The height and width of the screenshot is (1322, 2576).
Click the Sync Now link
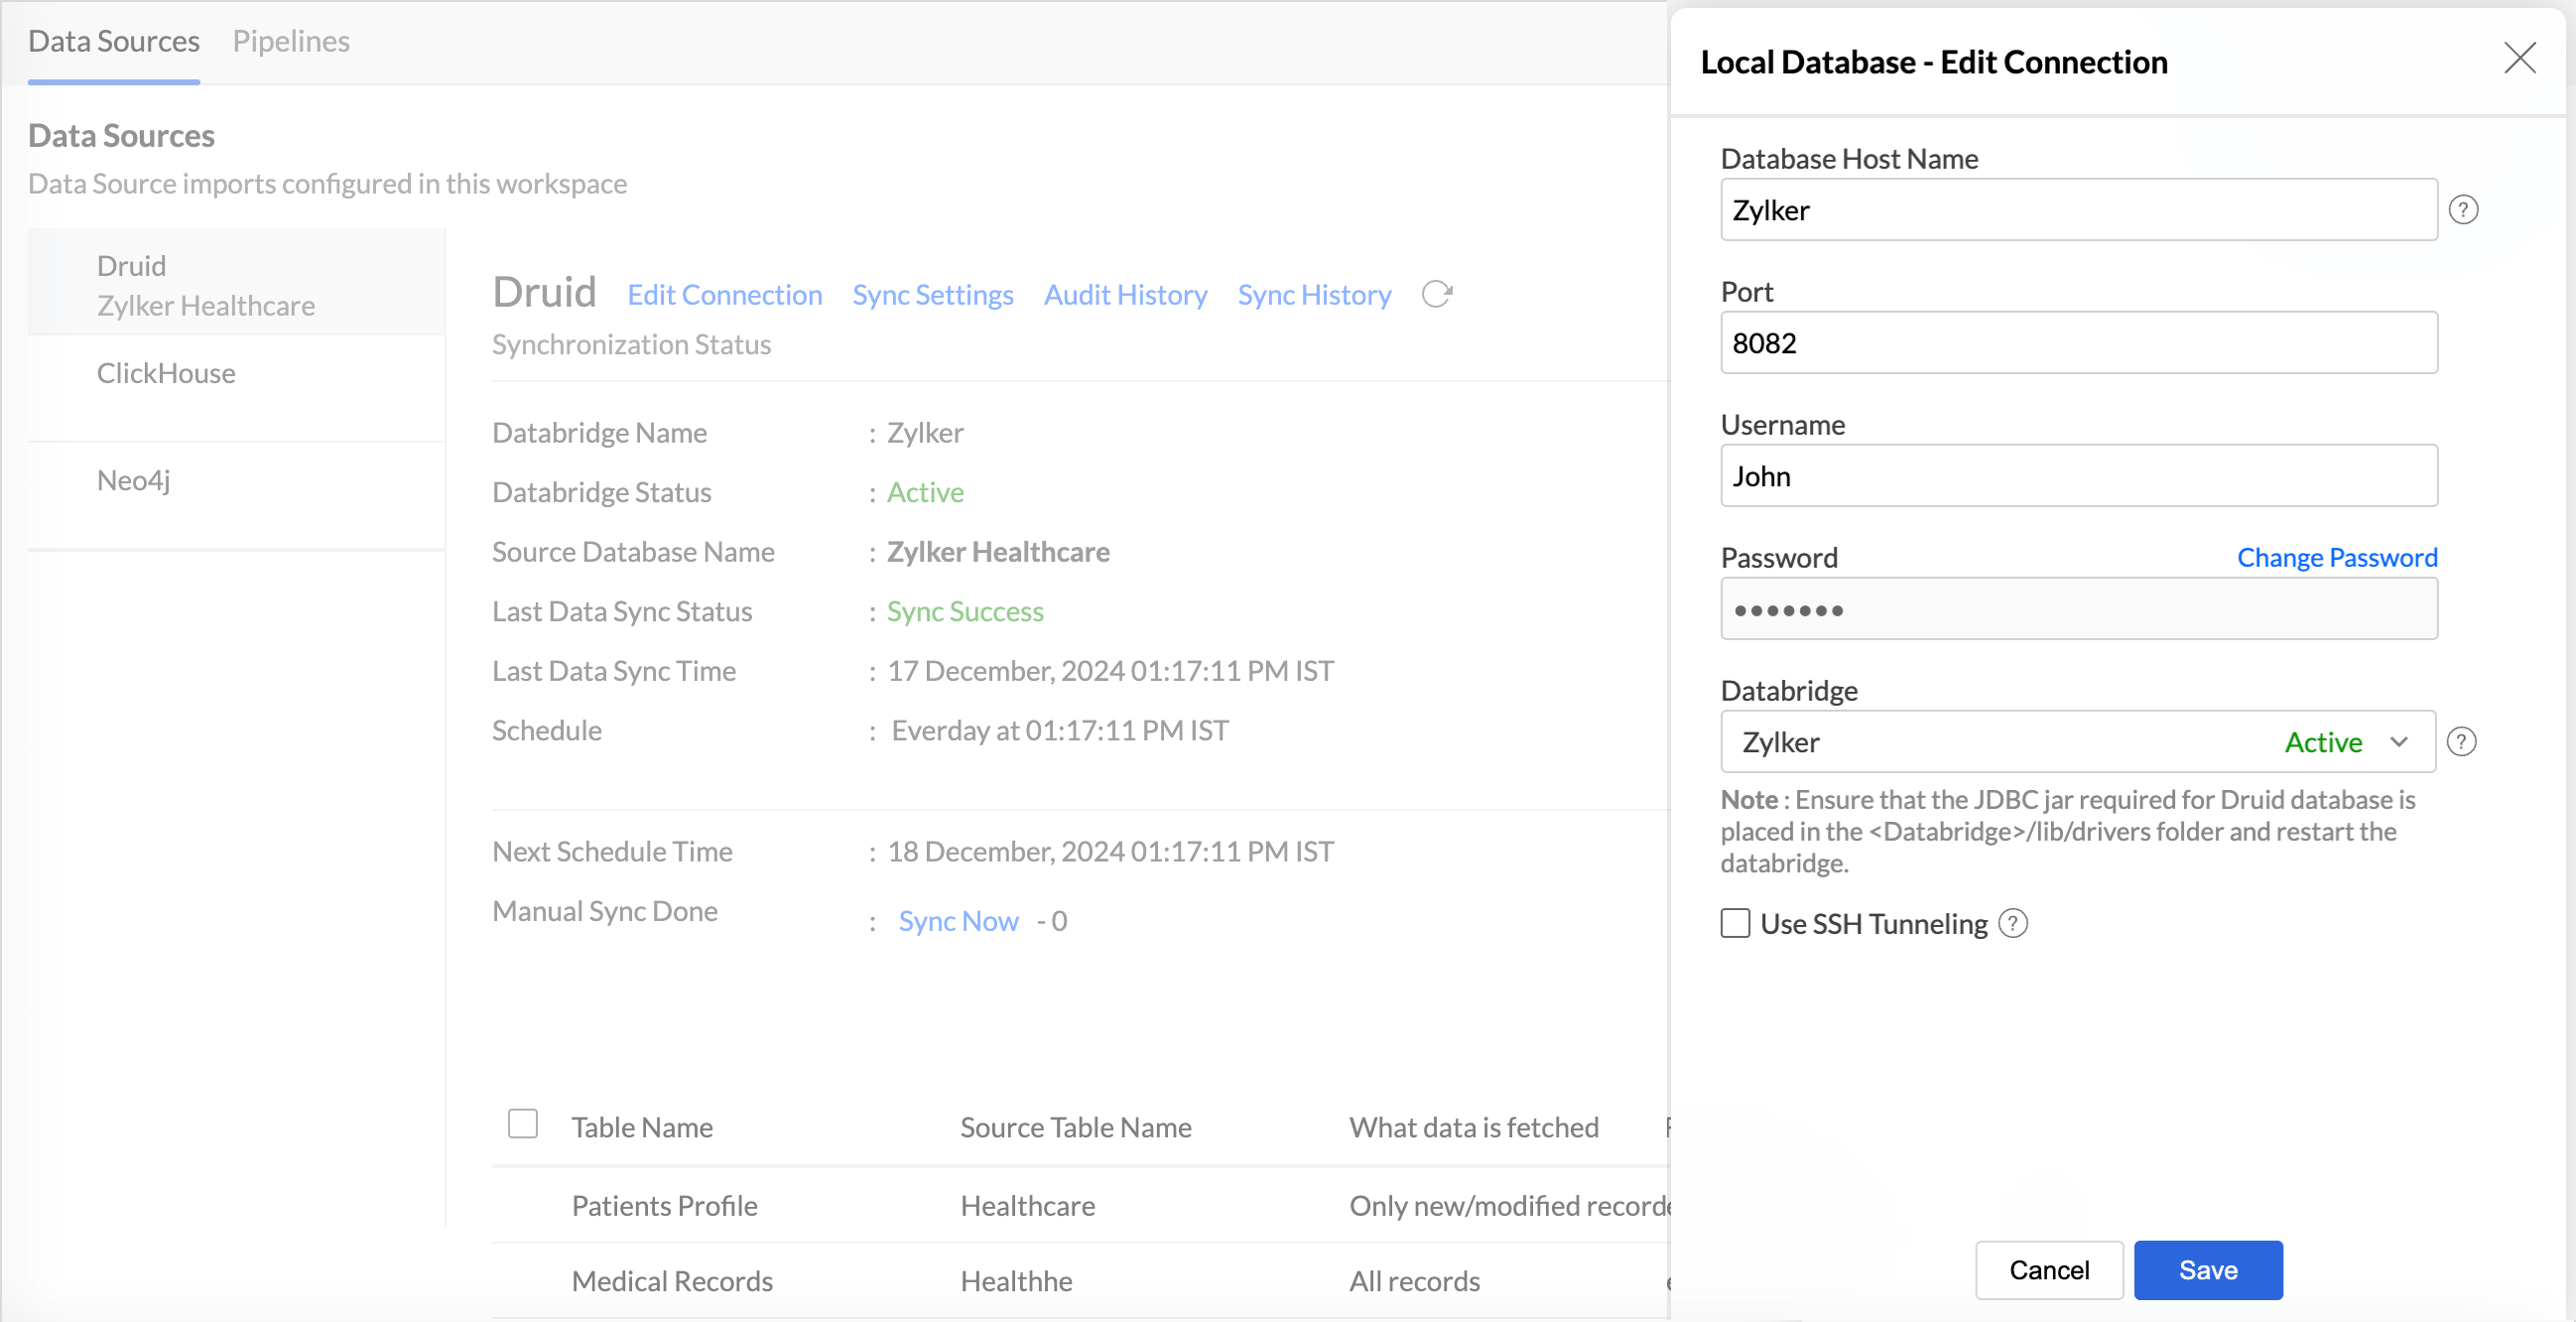pyautogui.click(x=957, y=920)
